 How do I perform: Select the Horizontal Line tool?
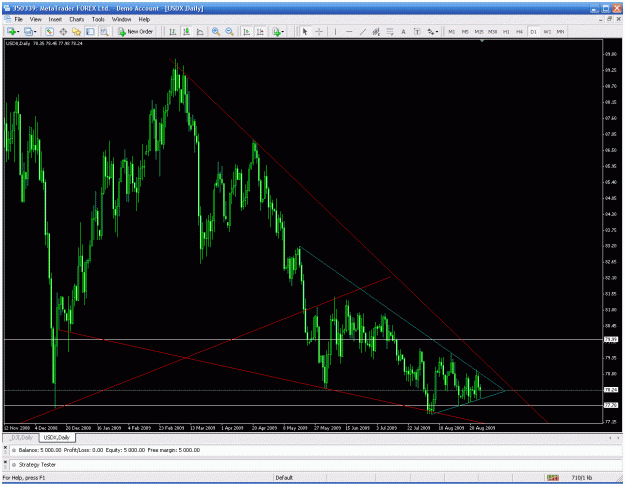tap(349, 31)
